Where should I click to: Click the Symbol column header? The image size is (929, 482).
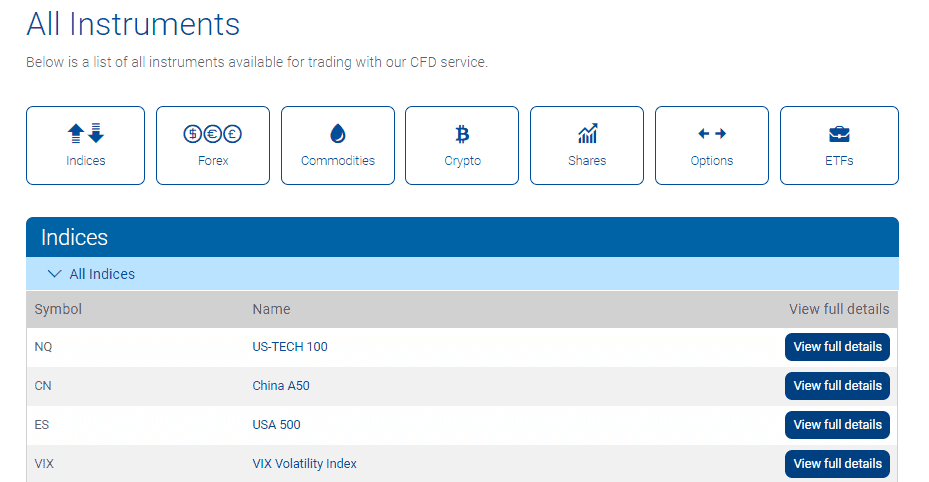(58, 309)
